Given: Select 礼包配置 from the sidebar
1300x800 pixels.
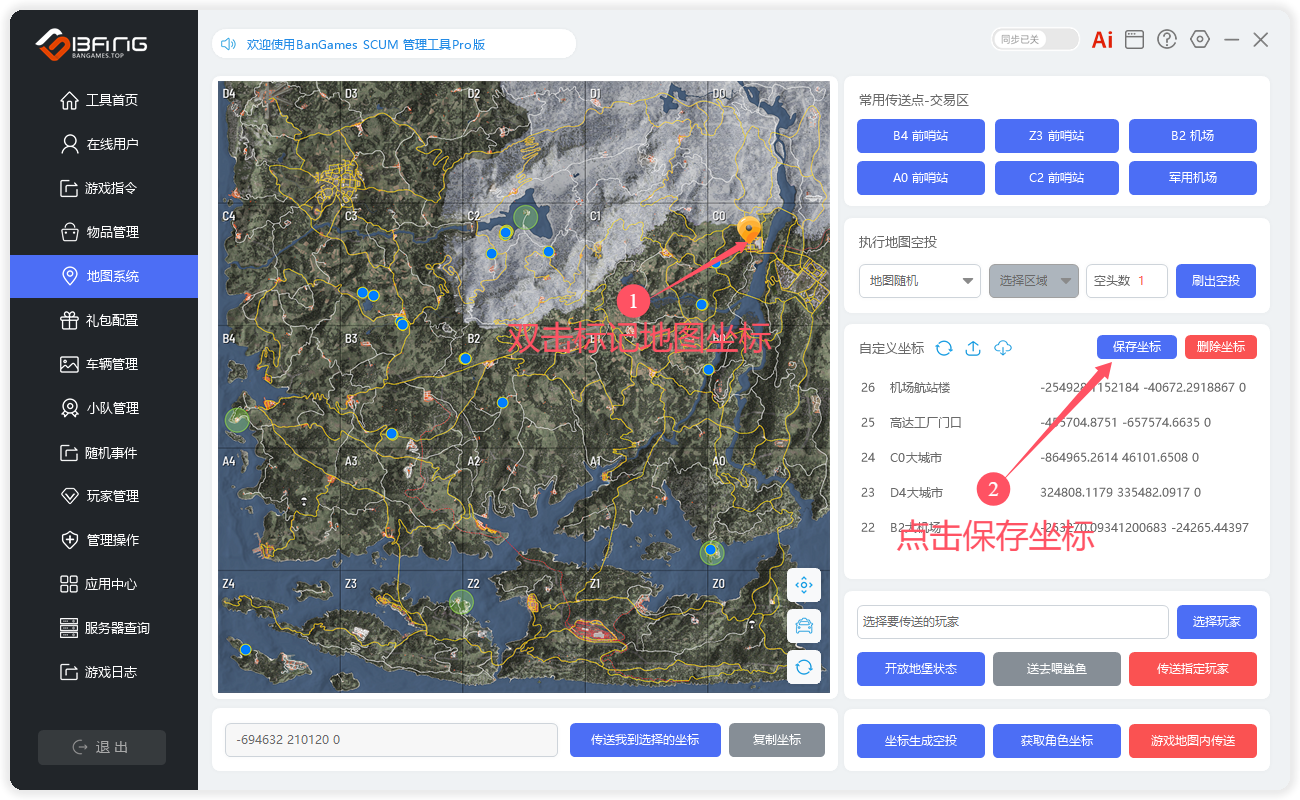Looking at the screenshot, I should coord(112,320).
